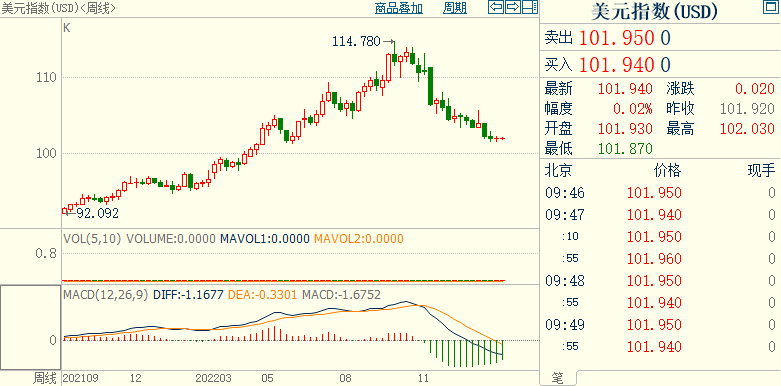
Task: Select the 买入 buy price 101.940
Action: (x=617, y=64)
